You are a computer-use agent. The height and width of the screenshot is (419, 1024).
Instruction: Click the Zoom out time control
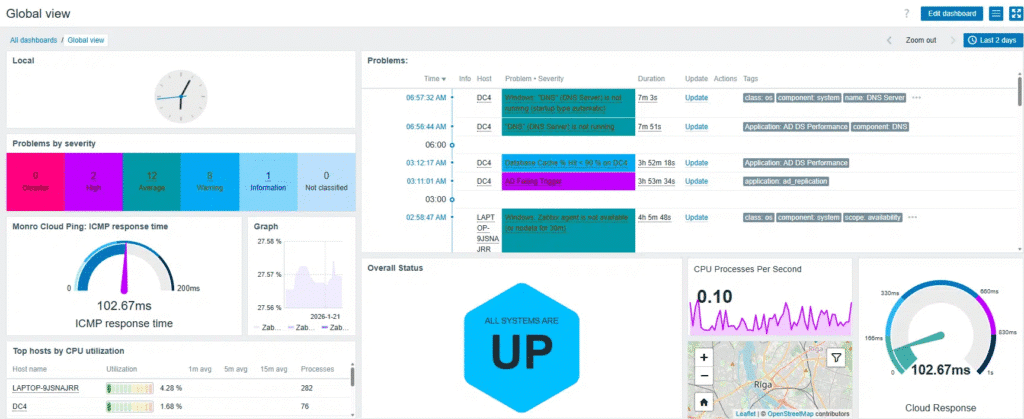pos(920,40)
